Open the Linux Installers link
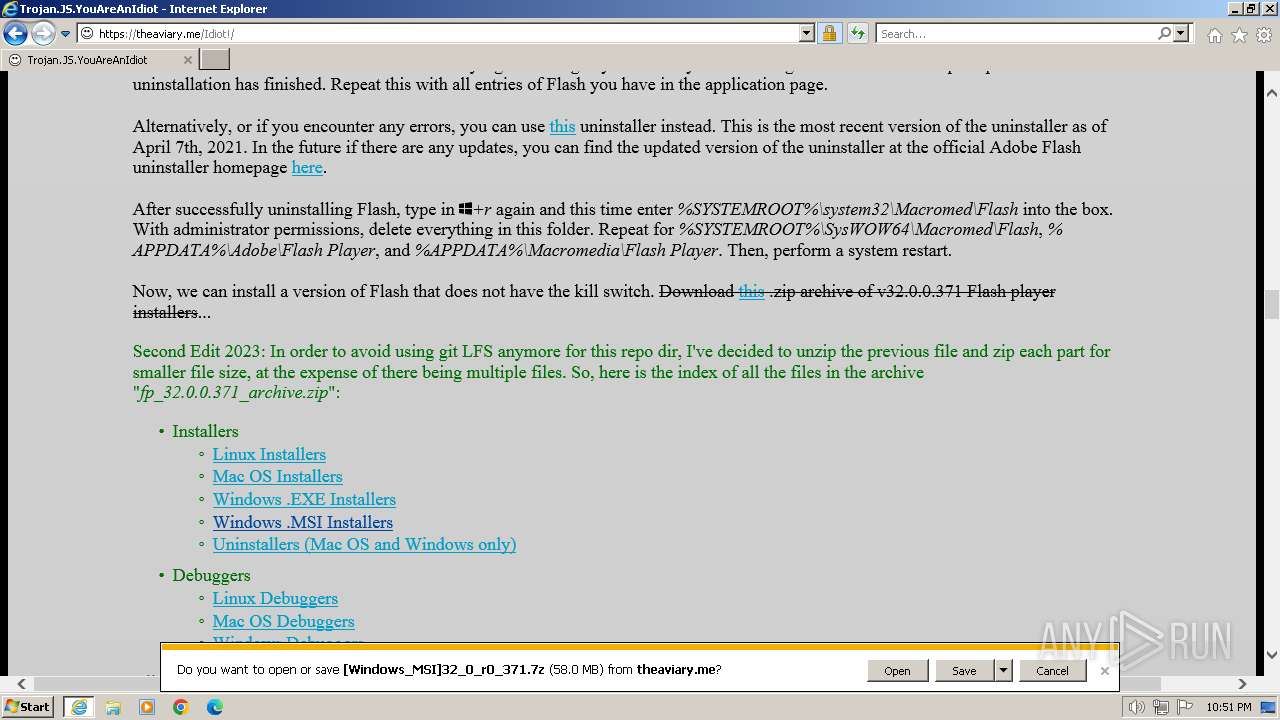This screenshot has height=720, width=1280. [x=269, y=454]
